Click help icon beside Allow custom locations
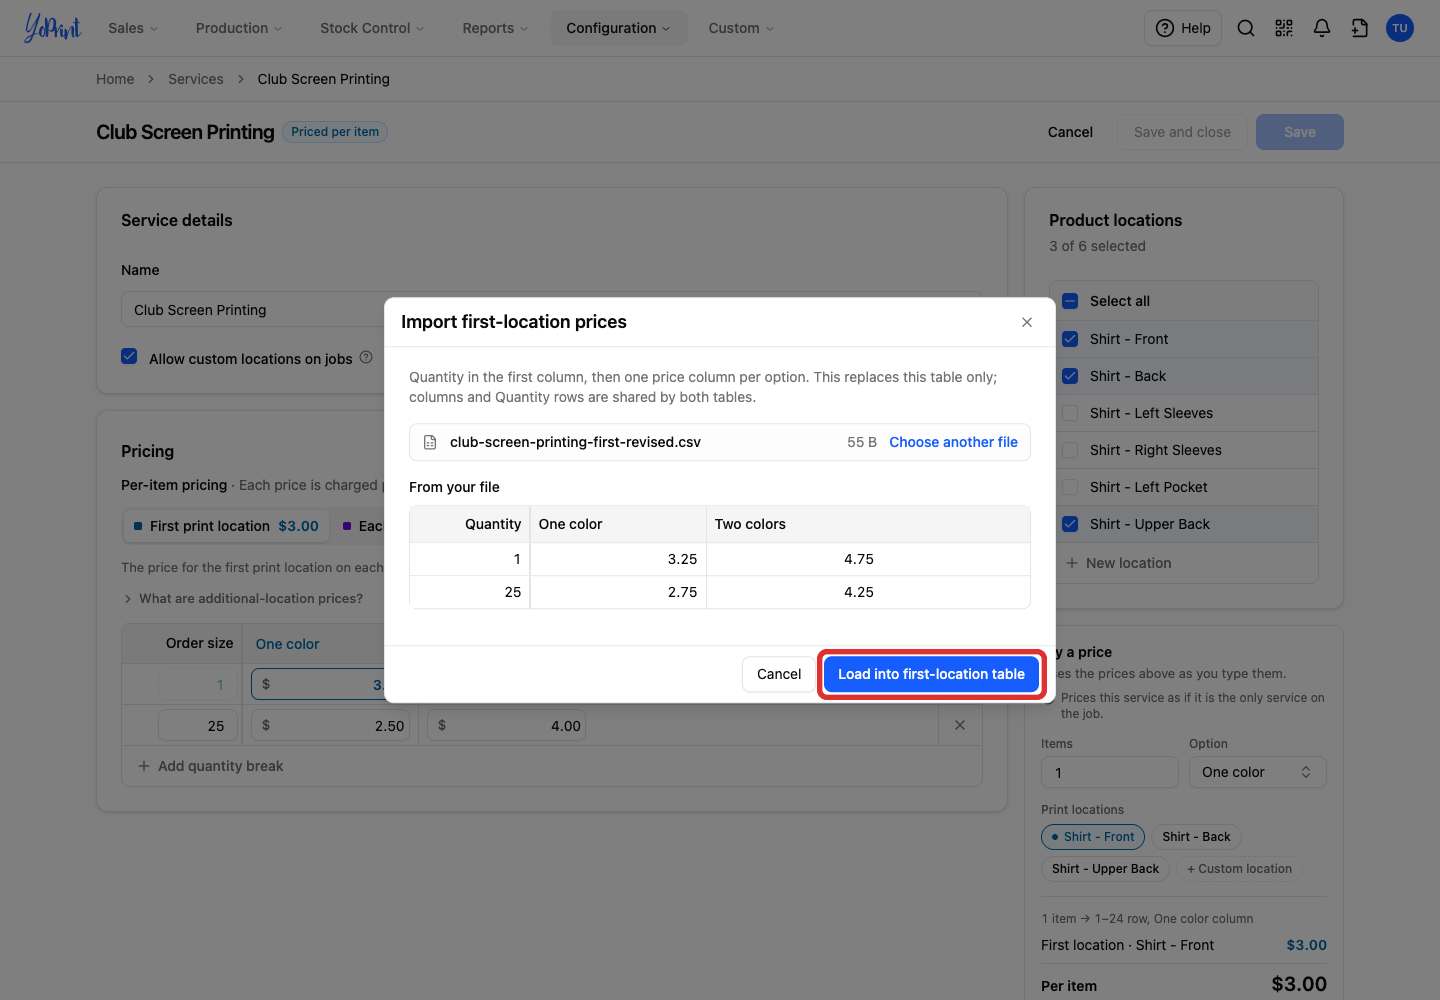 366,357
